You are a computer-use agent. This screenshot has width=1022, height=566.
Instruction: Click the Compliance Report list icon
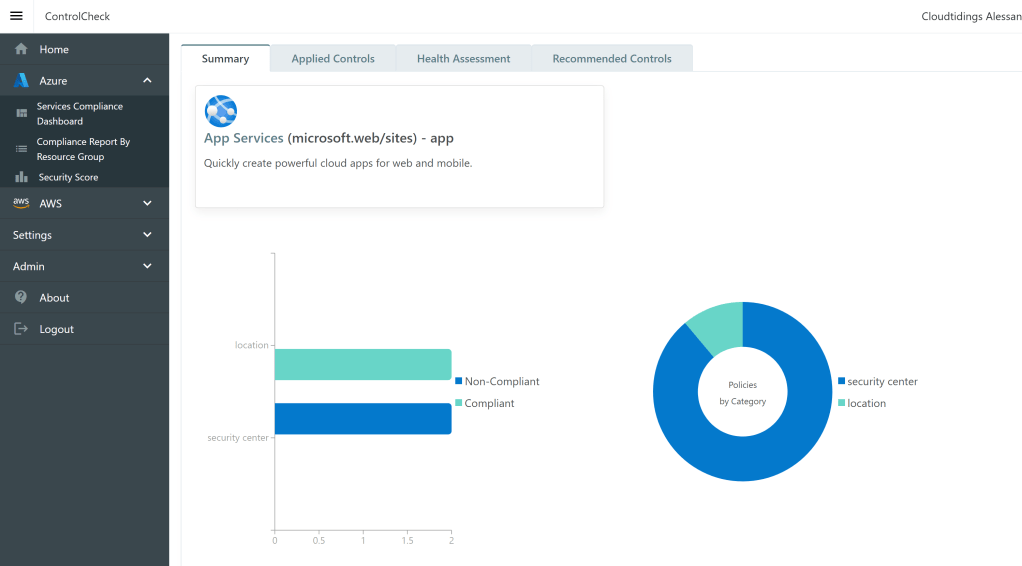point(21,149)
